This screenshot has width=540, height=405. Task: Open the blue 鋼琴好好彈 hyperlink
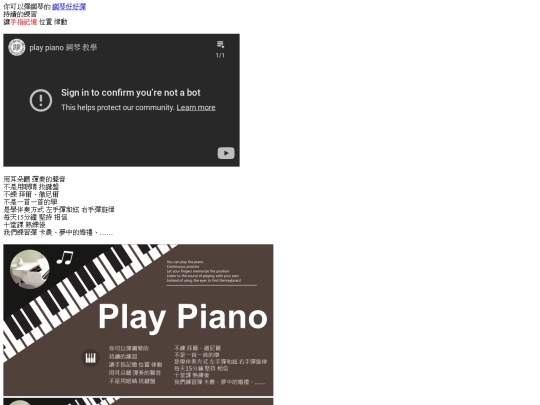69,7
